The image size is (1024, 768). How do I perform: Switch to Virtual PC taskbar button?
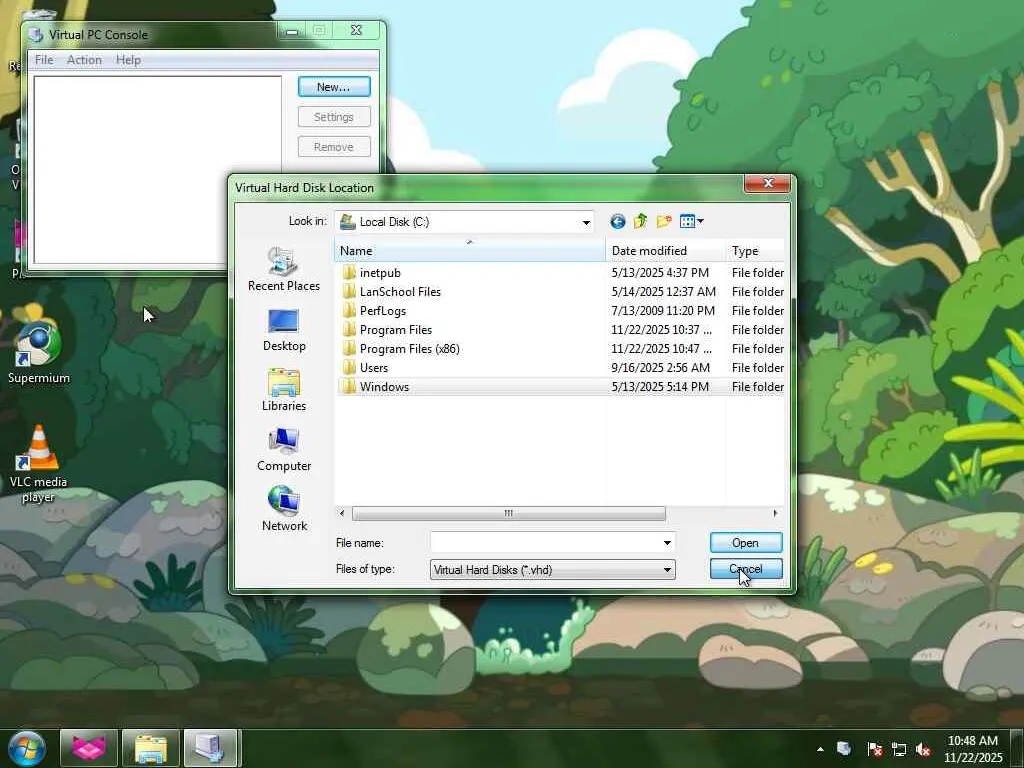(212, 748)
